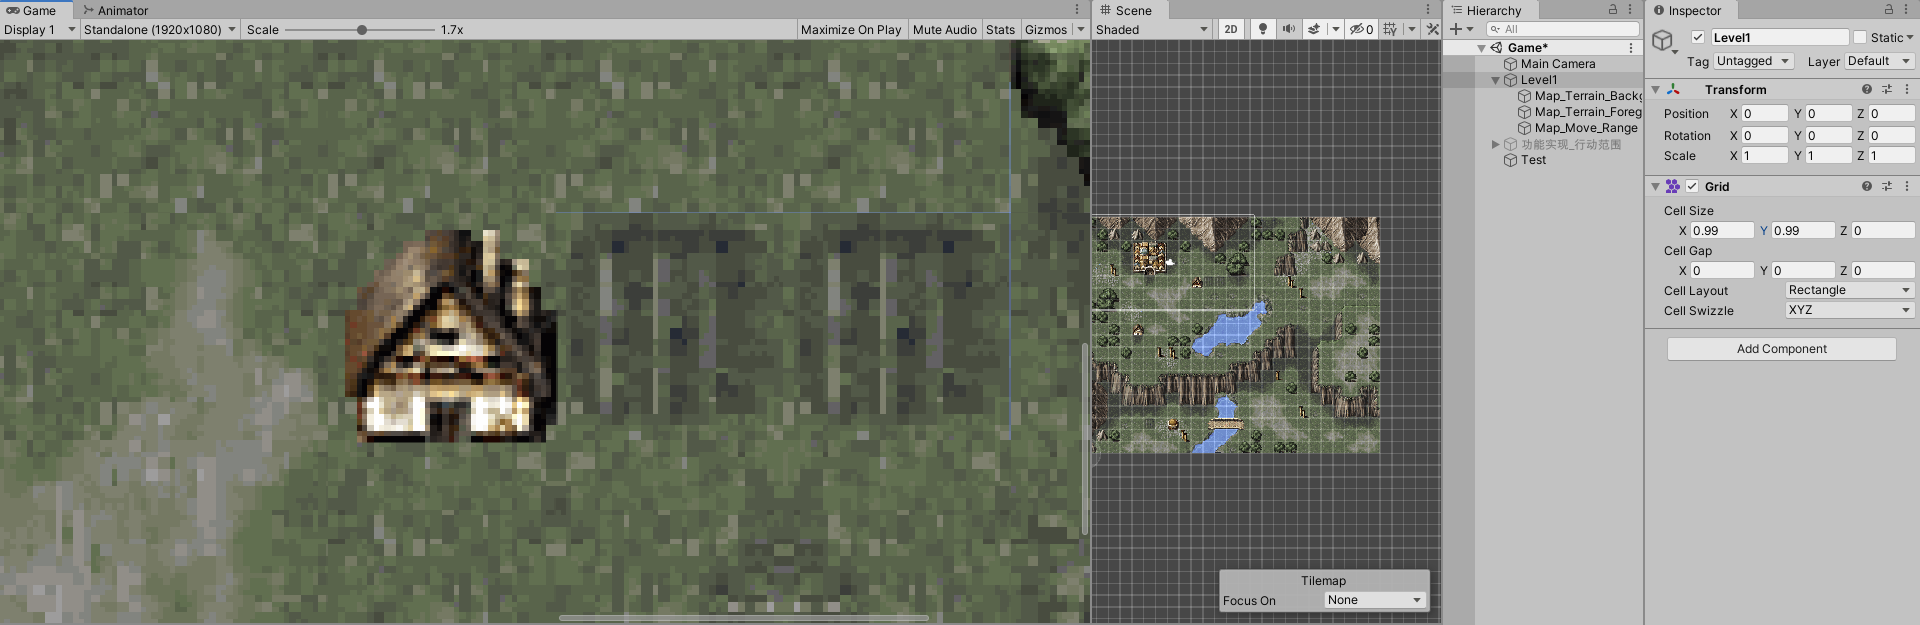Collapse the Level1 hierarchy node
Viewport: 1920px width, 625px height.
coord(1496,80)
